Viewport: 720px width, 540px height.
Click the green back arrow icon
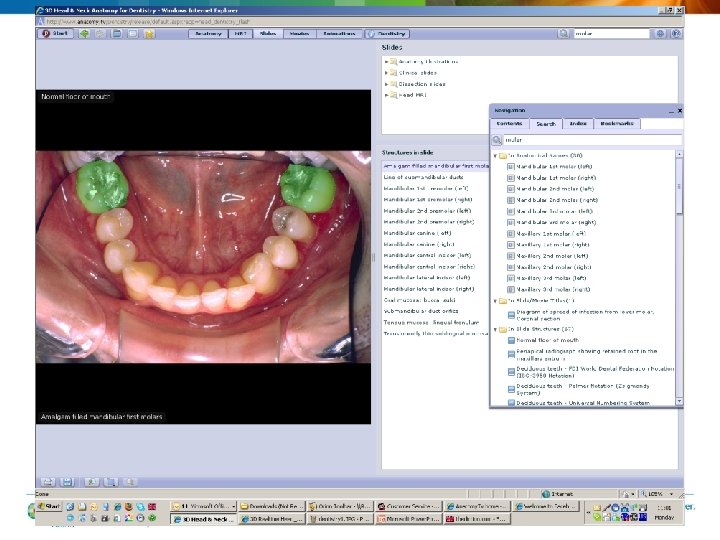(84, 34)
